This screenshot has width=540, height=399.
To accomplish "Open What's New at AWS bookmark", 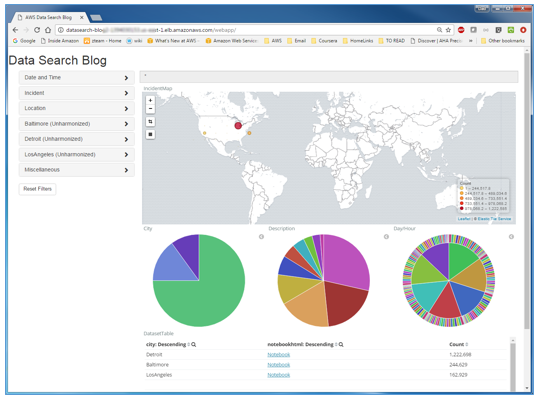I will point(172,41).
